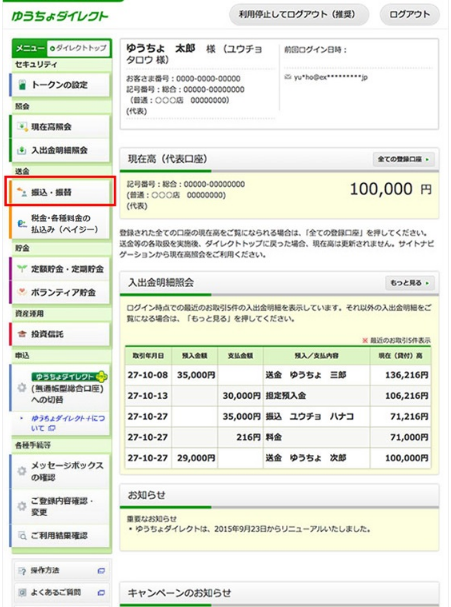Click the sprout icon for 定額貯金・定期貯金

[x=22, y=269]
